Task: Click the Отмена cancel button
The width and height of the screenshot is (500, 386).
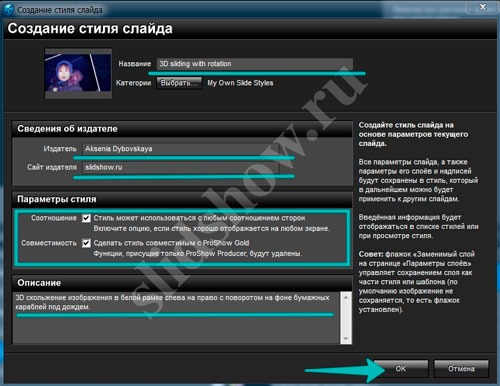Action: click(x=461, y=368)
